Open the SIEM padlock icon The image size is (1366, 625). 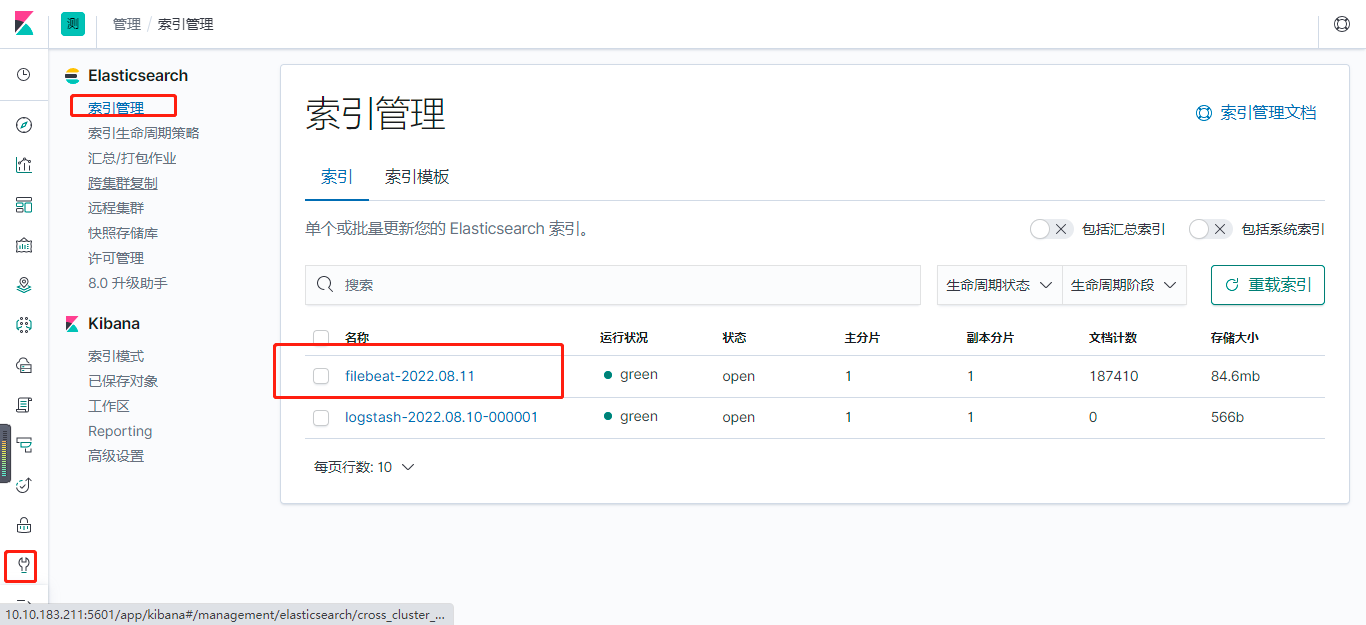(x=24, y=525)
